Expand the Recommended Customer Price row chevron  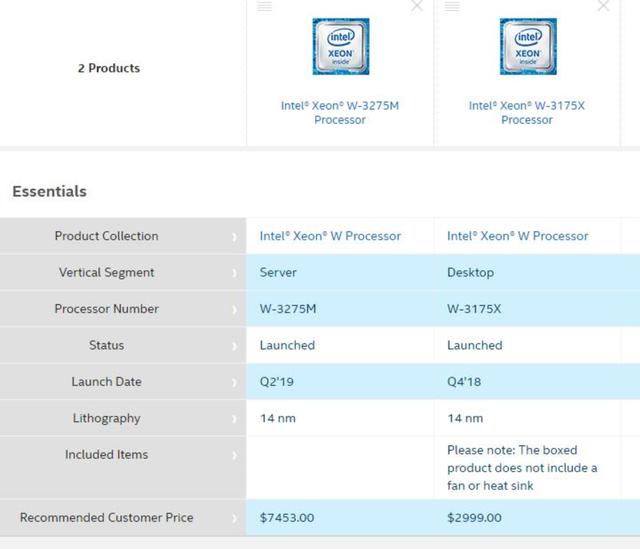(x=234, y=518)
